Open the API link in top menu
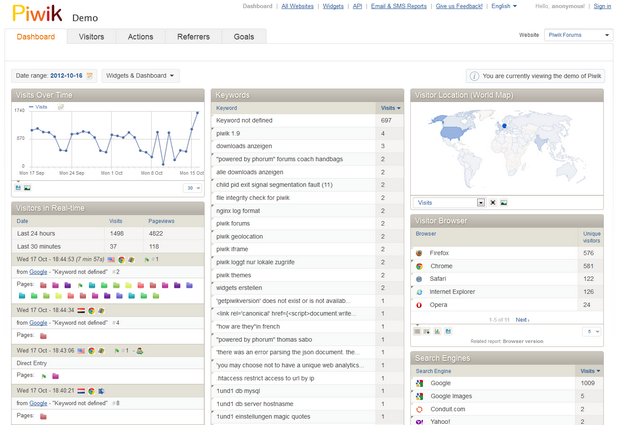618x425 pixels. pos(357,6)
